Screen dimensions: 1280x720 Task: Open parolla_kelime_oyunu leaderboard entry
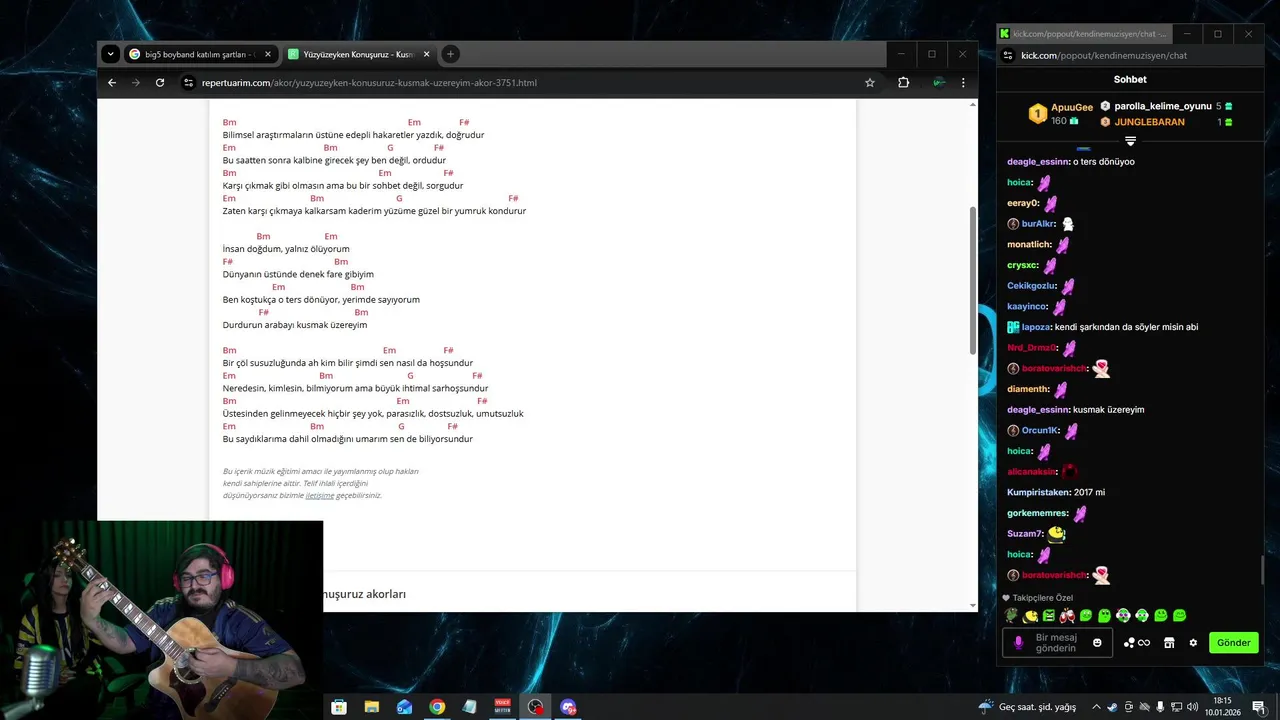[1166, 106]
